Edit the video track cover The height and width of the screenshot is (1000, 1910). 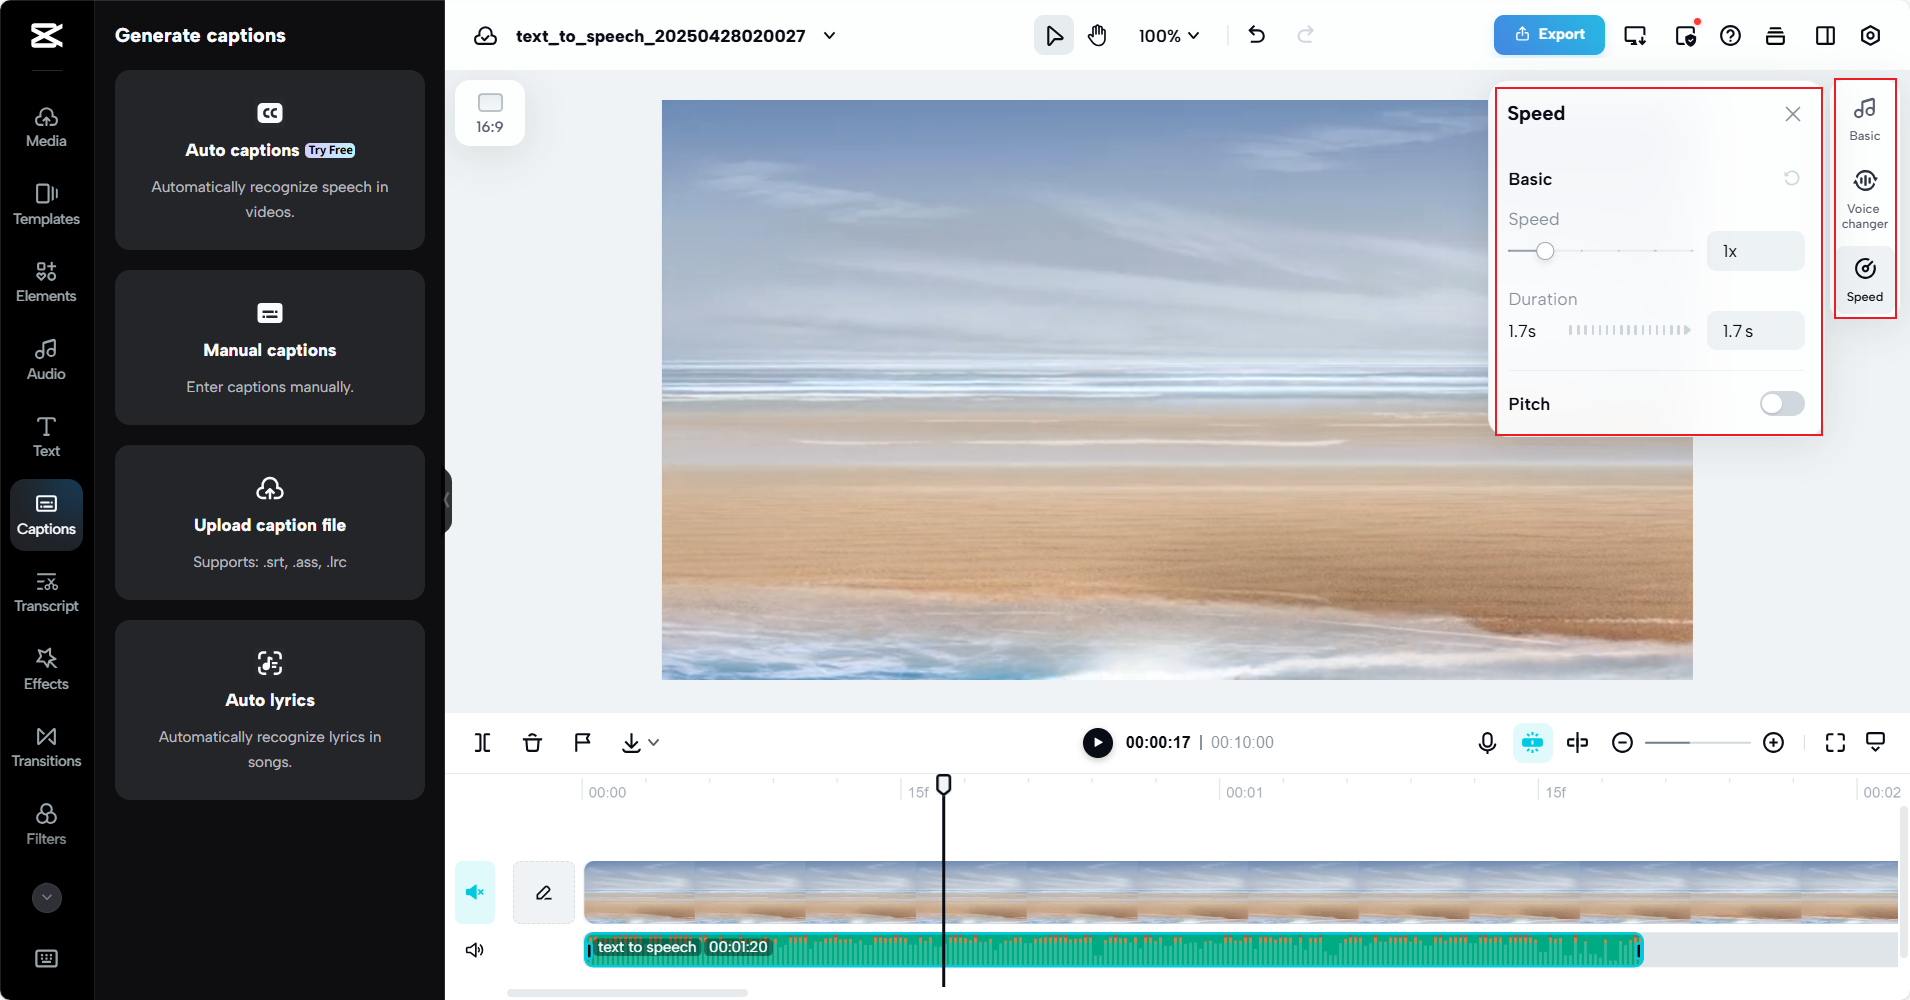pyautogui.click(x=543, y=892)
